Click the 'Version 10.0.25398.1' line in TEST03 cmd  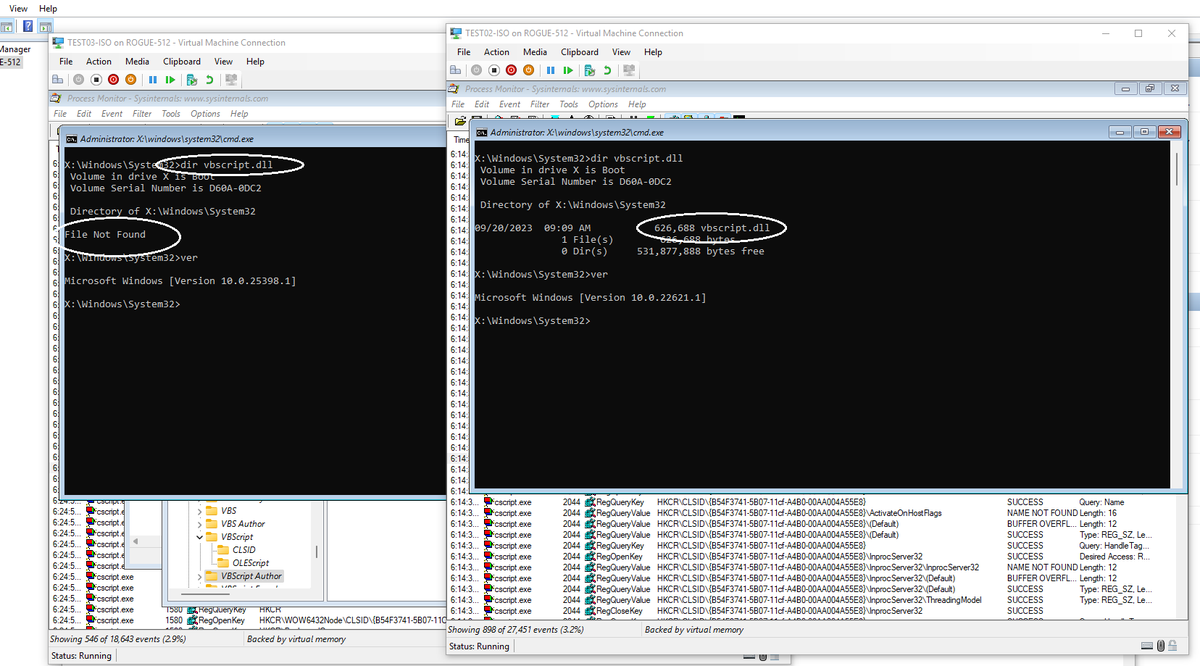coord(180,281)
